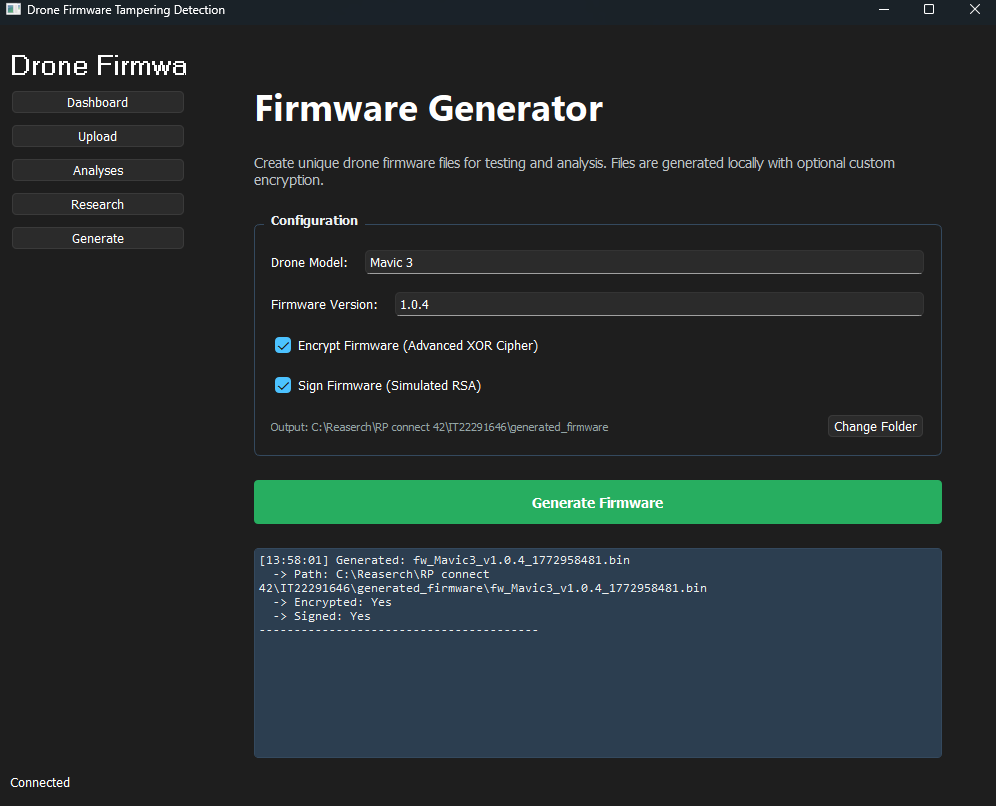This screenshot has height=806, width=996.
Task: Disable Encrypt Firmware (Advanced XOR Cipher)
Action: tap(283, 345)
